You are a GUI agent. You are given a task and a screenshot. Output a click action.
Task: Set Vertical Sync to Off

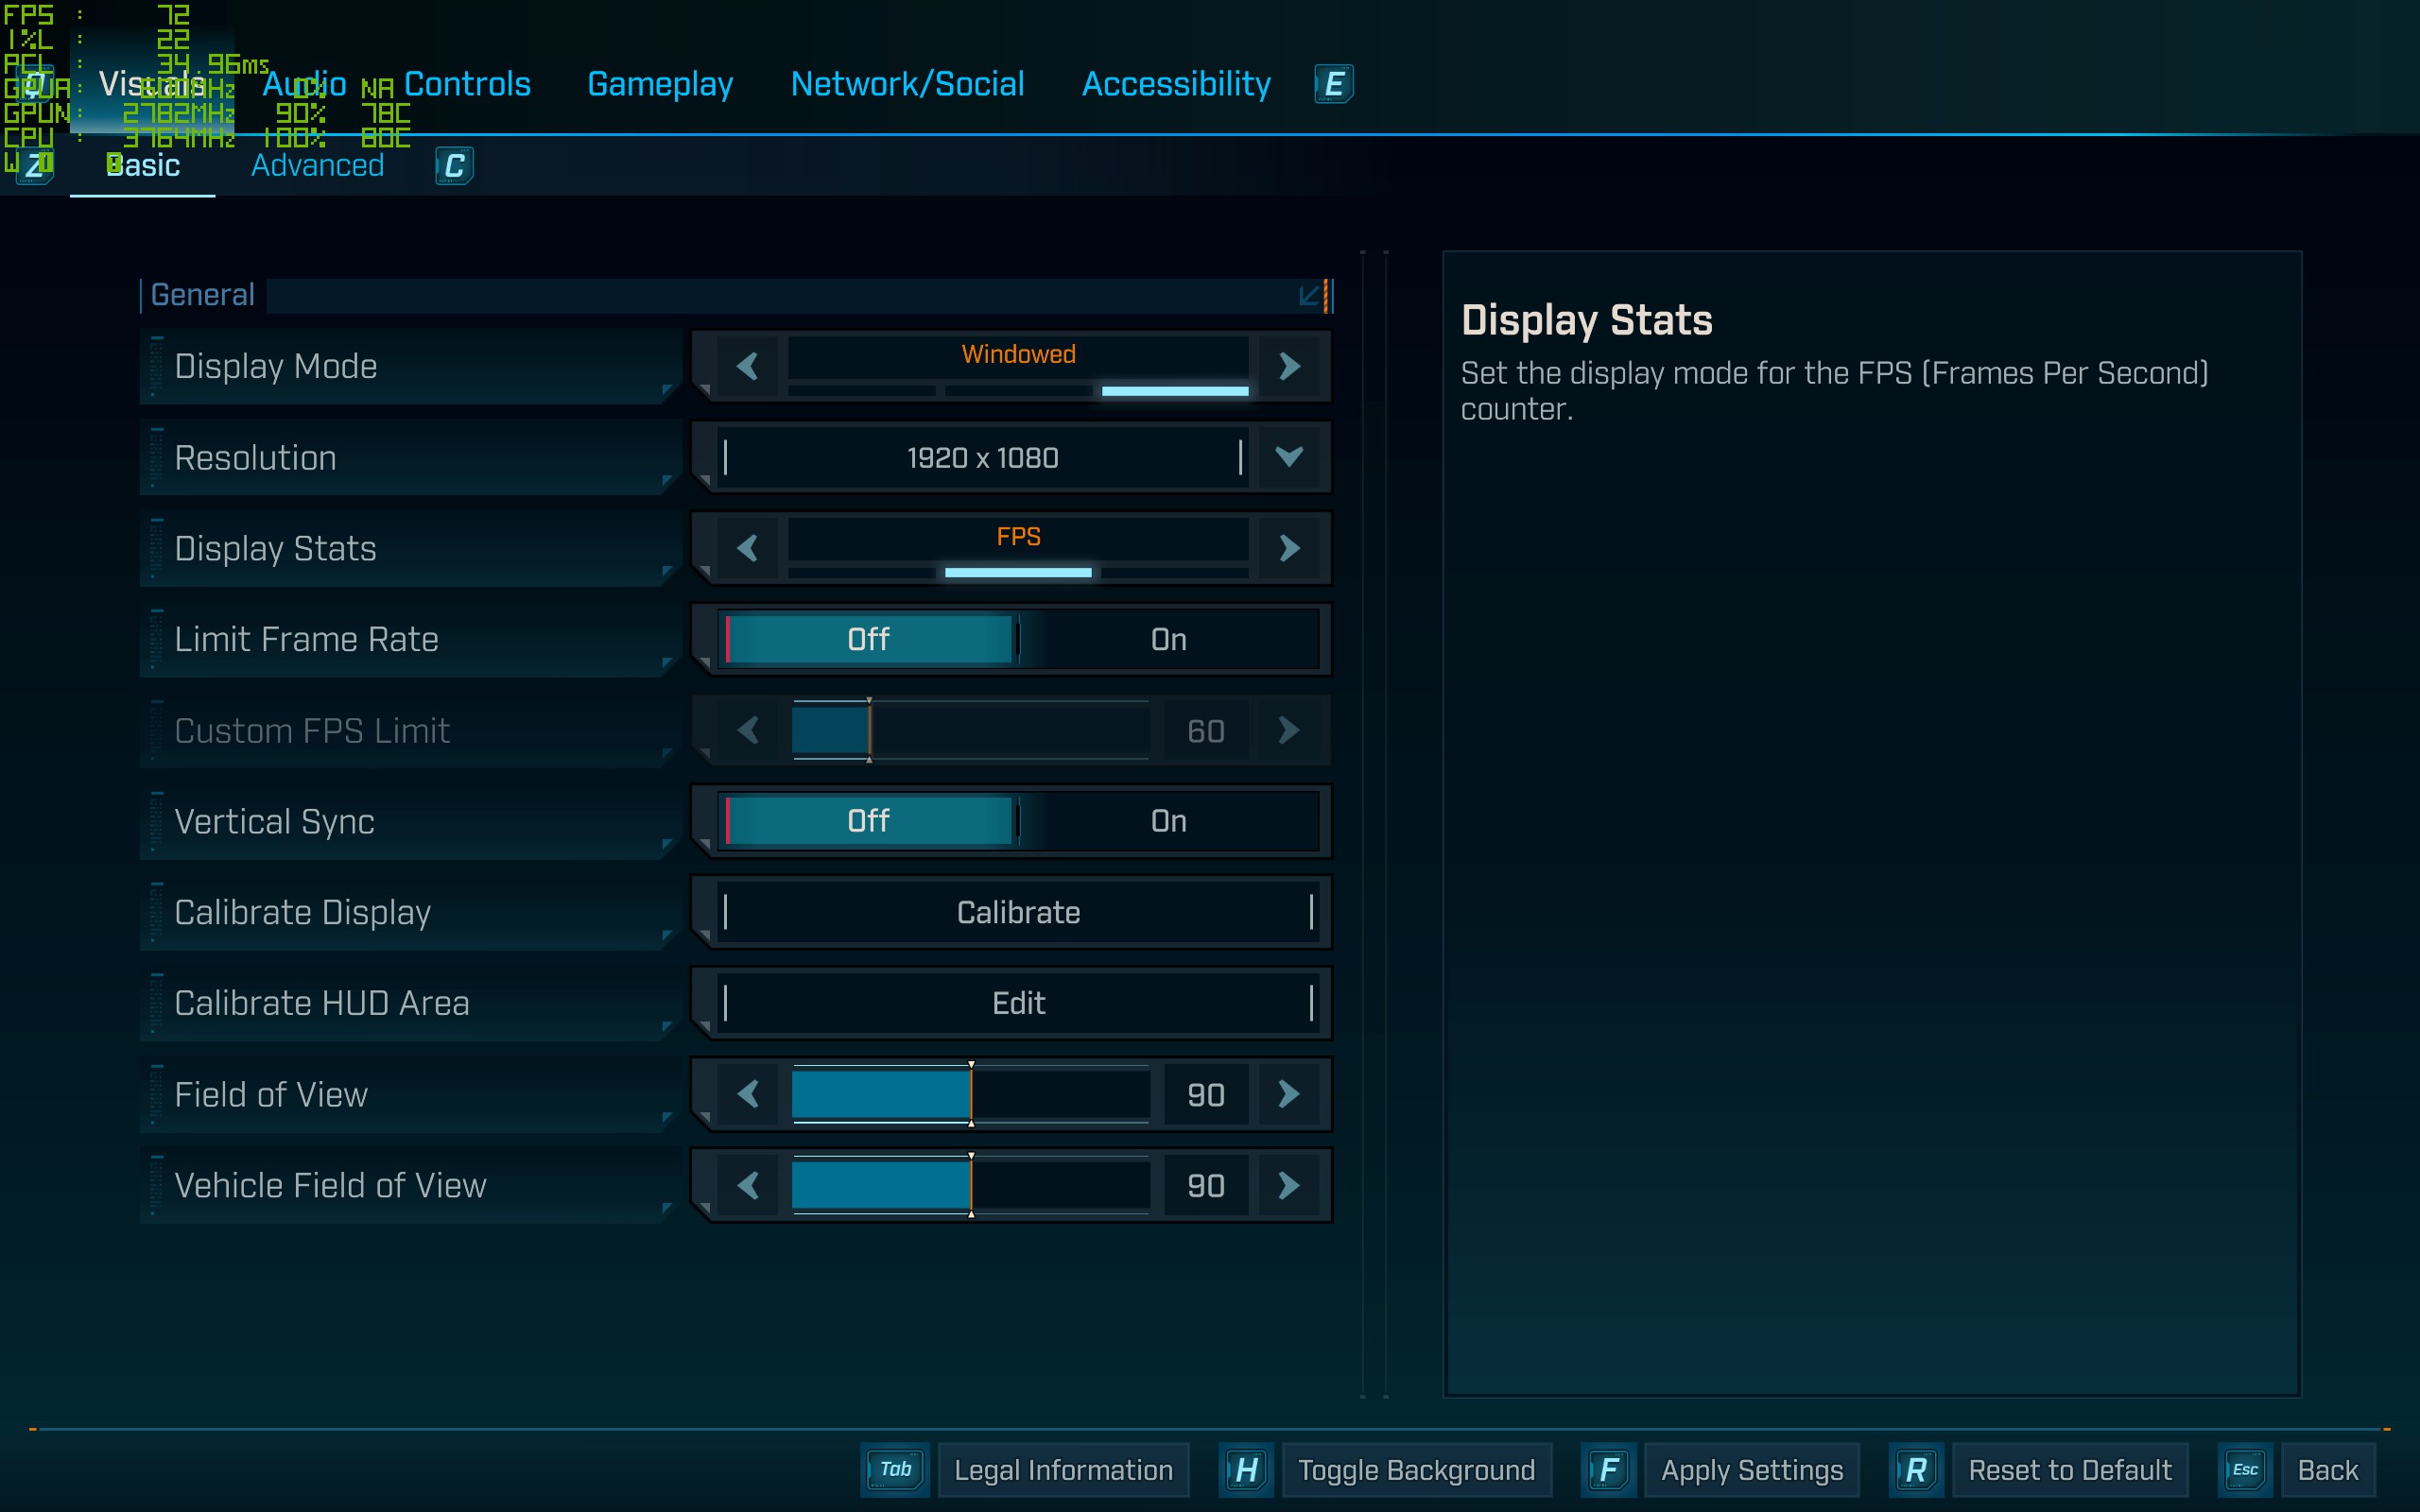868,821
